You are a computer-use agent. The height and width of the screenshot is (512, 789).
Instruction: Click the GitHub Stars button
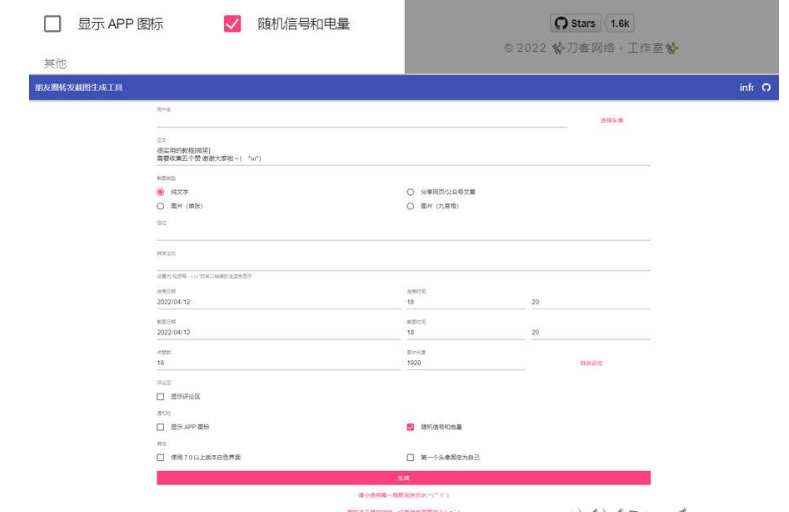(575, 23)
